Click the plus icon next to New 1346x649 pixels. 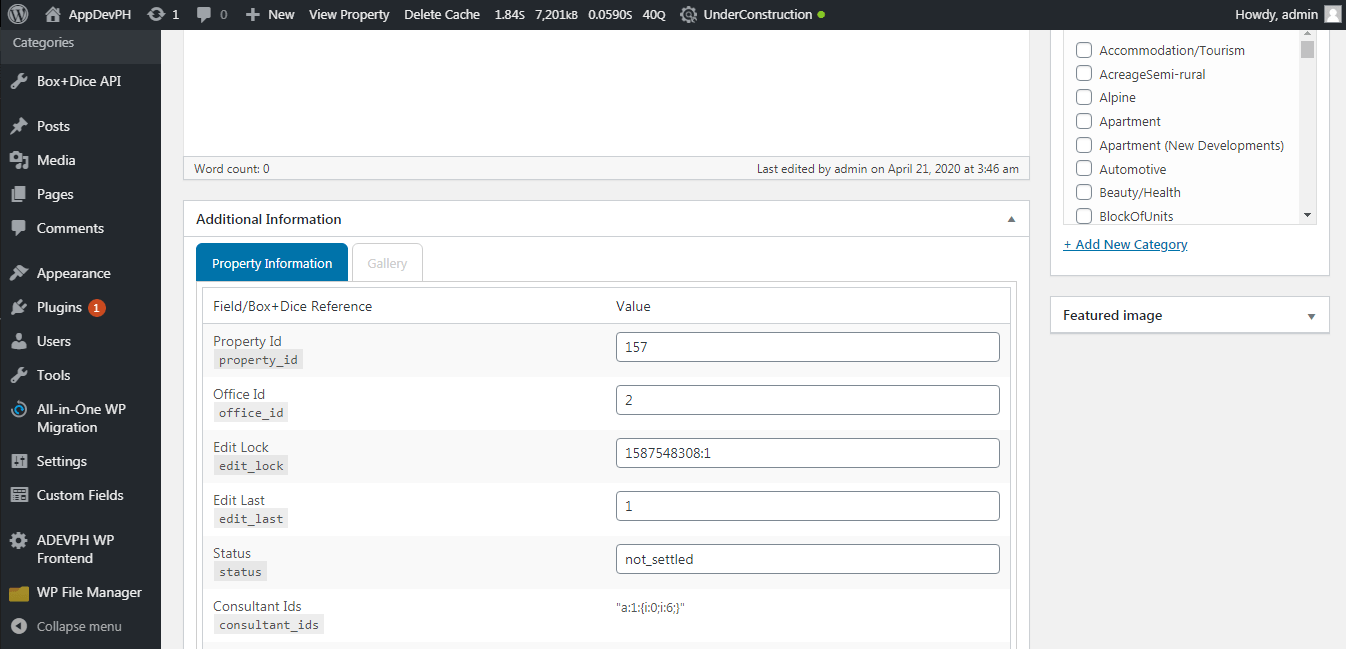tap(252, 15)
